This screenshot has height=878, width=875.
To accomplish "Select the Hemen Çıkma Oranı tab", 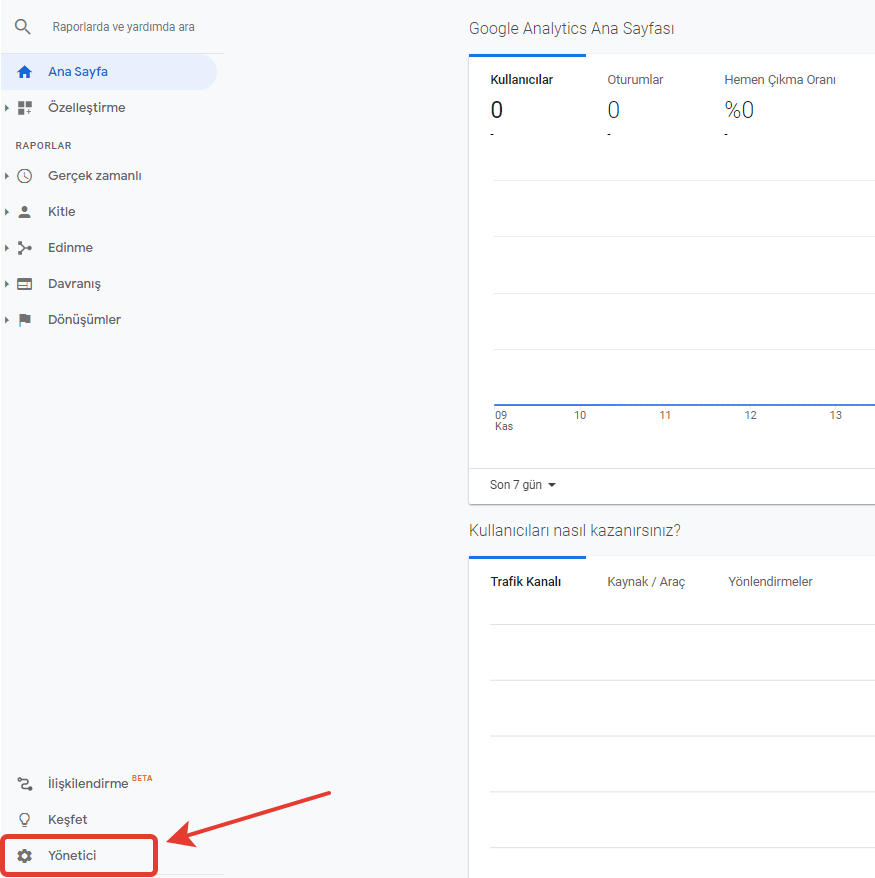I will tap(780, 80).
